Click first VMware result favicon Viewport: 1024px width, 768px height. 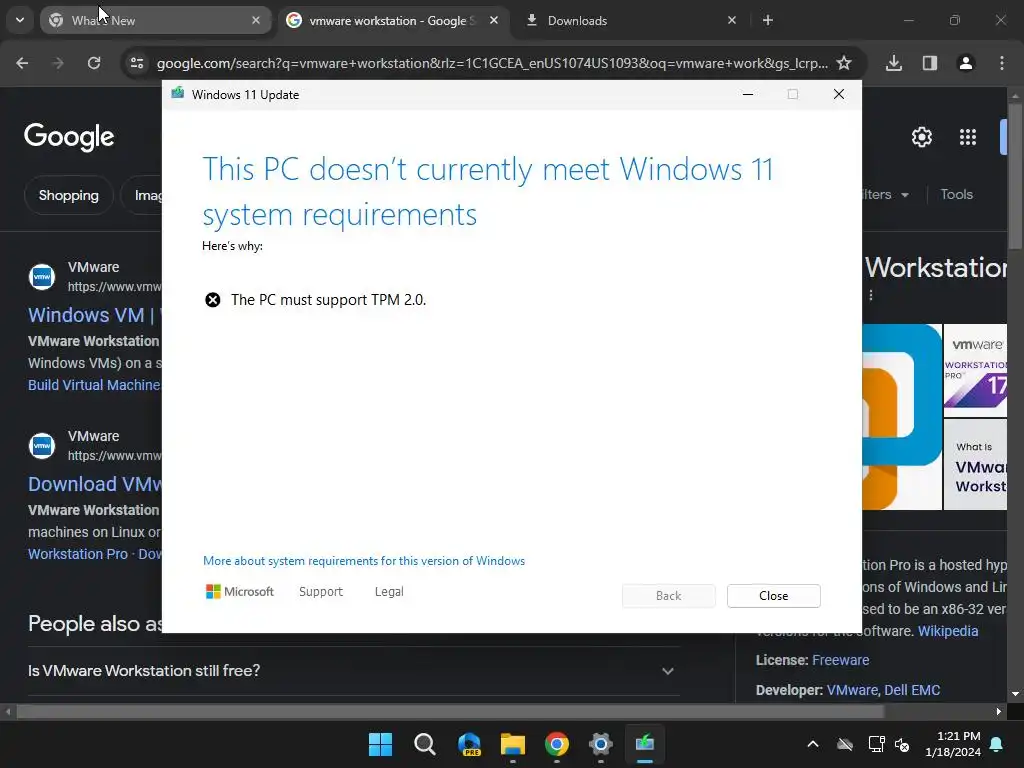pyautogui.click(x=42, y=277)
